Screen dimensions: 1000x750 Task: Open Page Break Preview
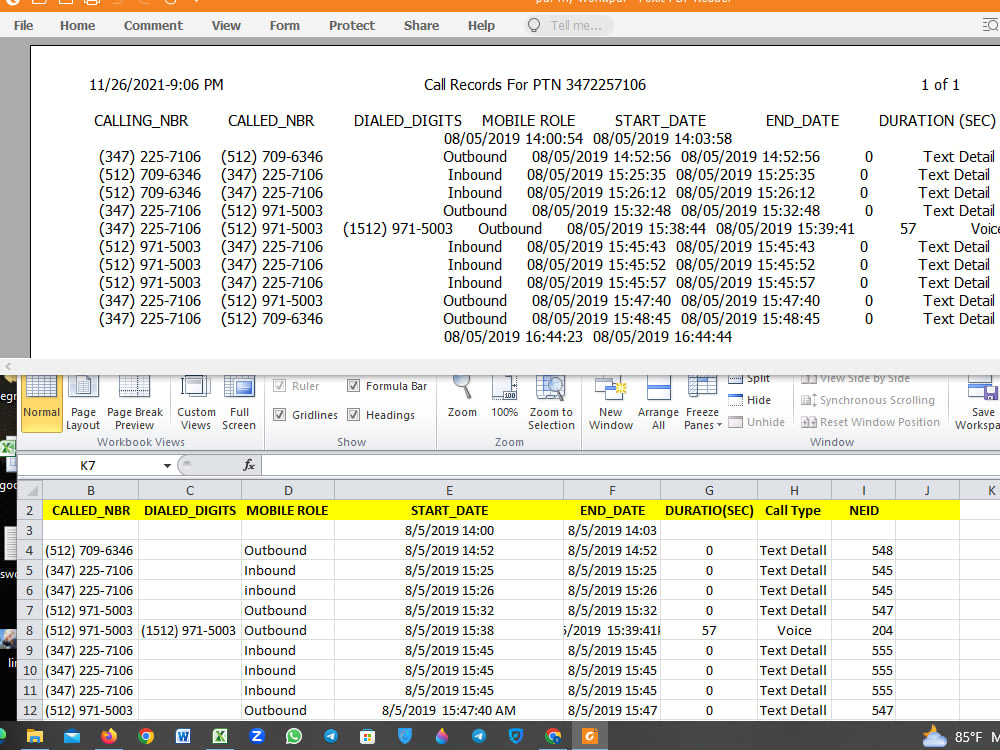(135, 403)
